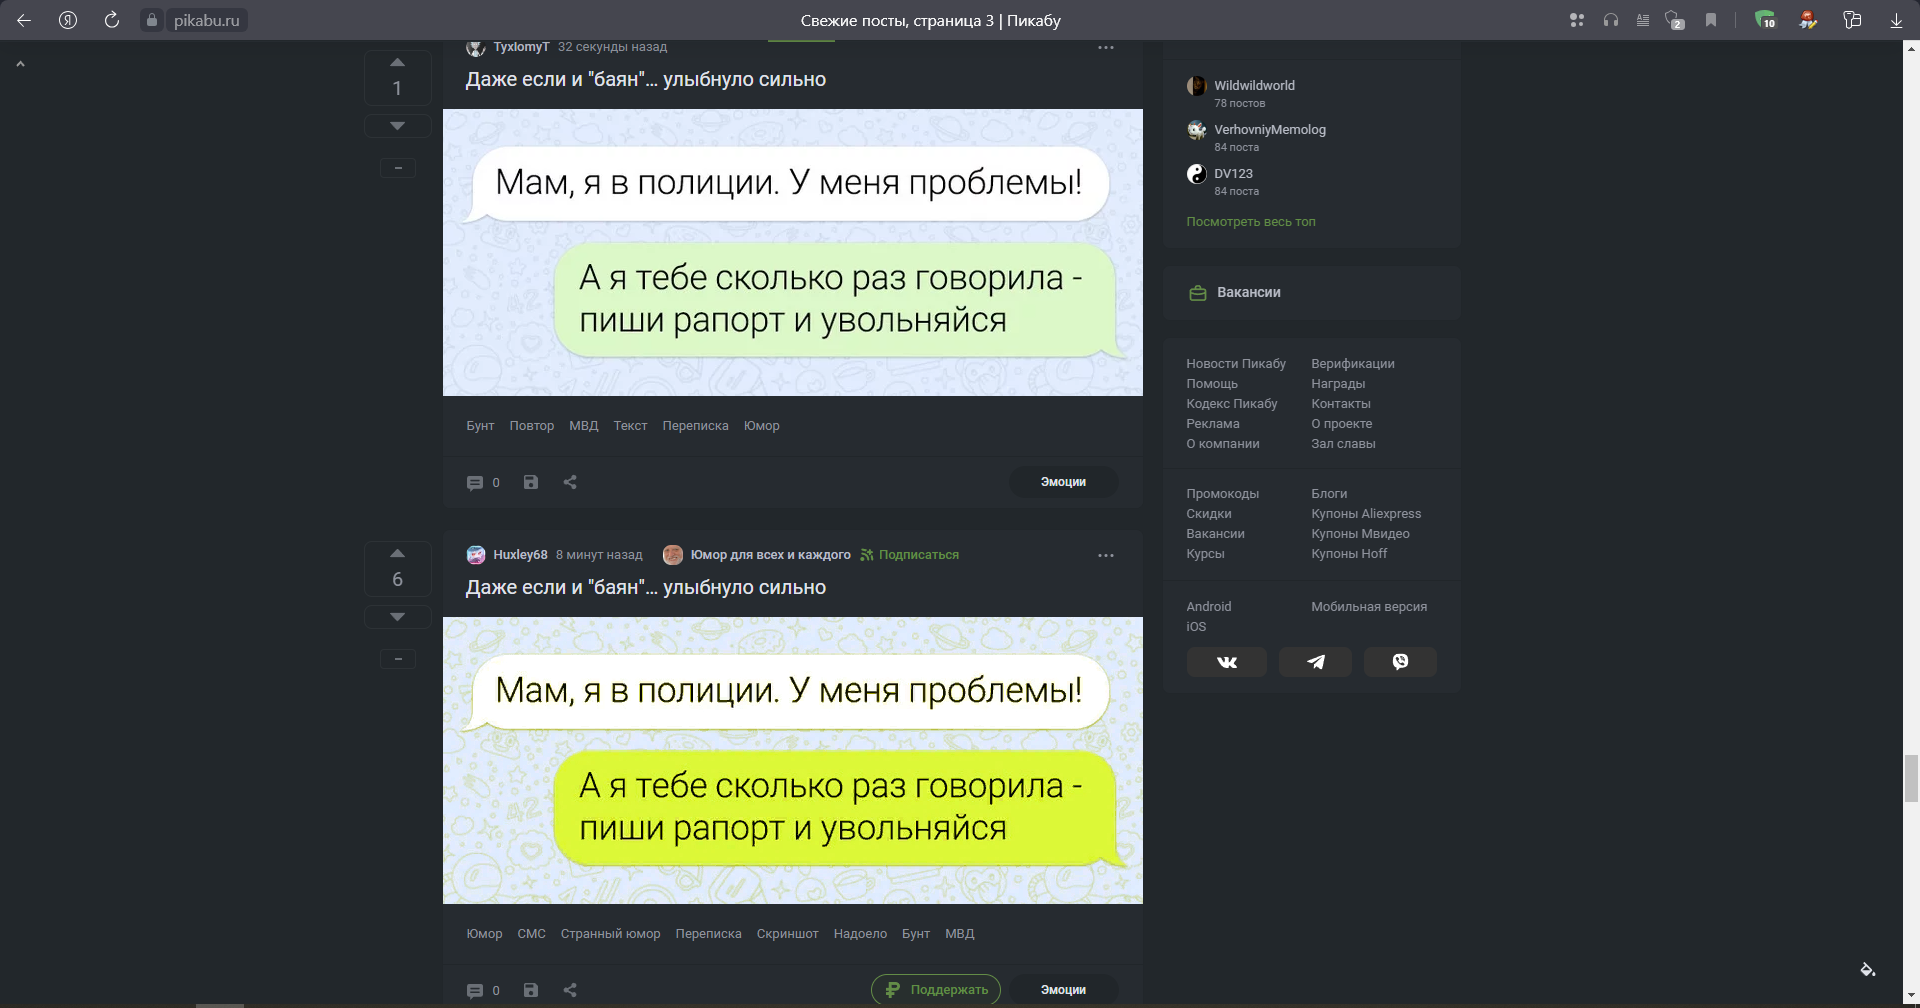Open Зал славы footer link
This screenshot has width=1920, height=1008.
[x=1343, y=444]
